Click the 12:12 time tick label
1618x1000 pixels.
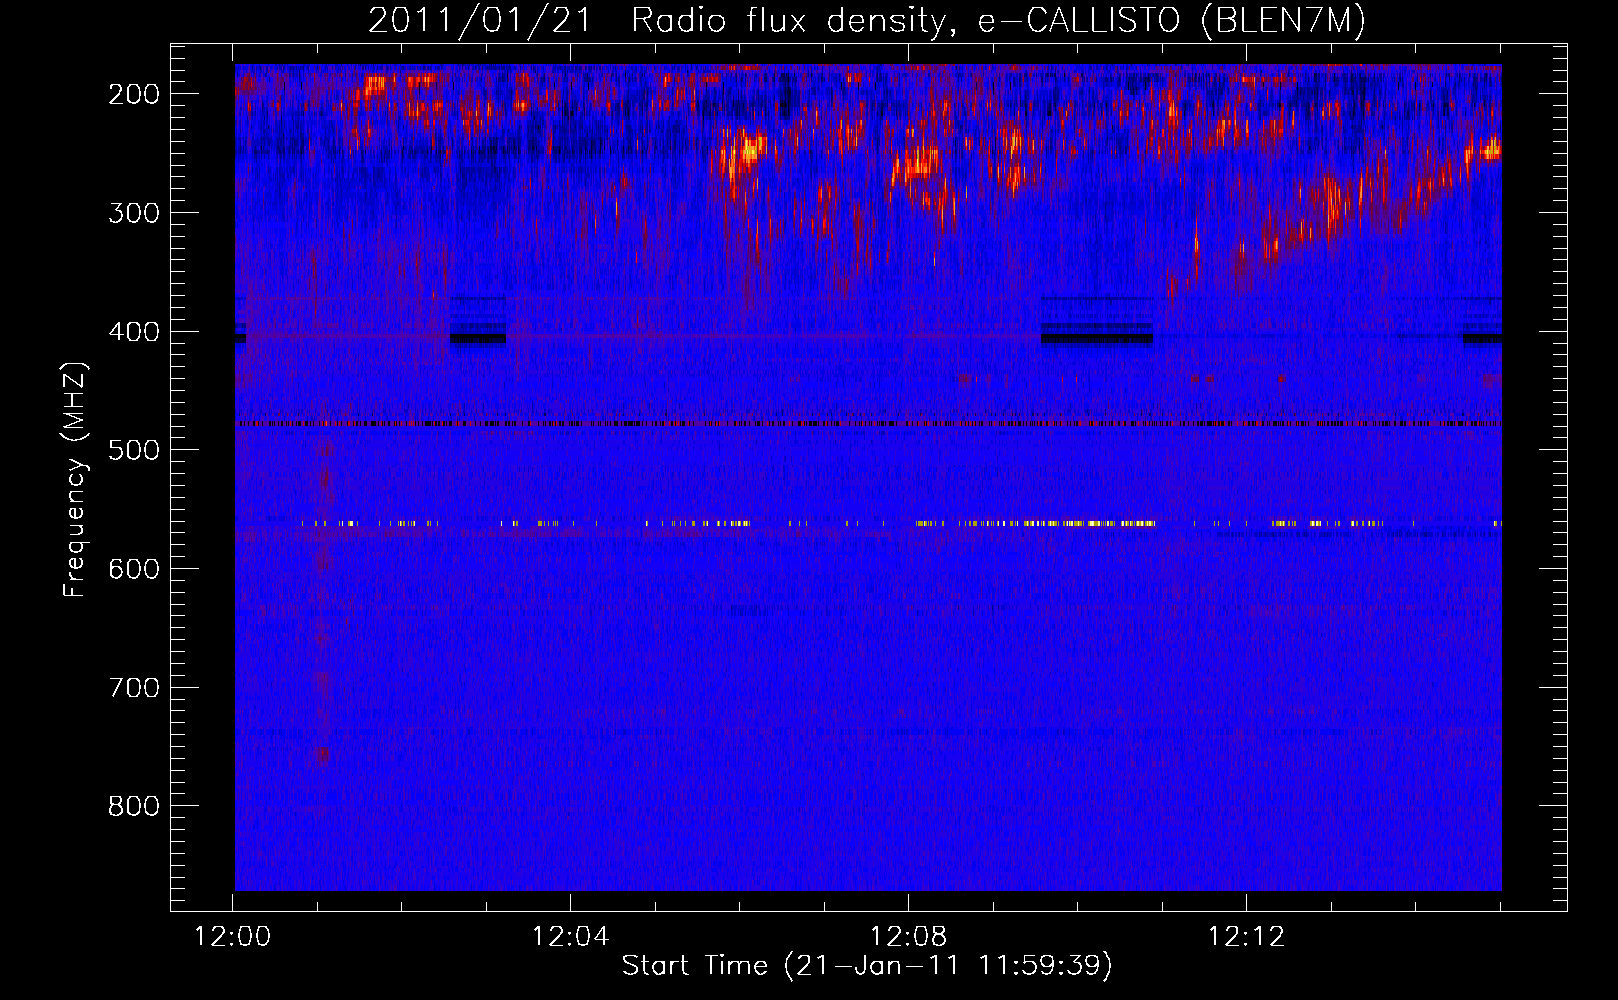[1246, 937]
